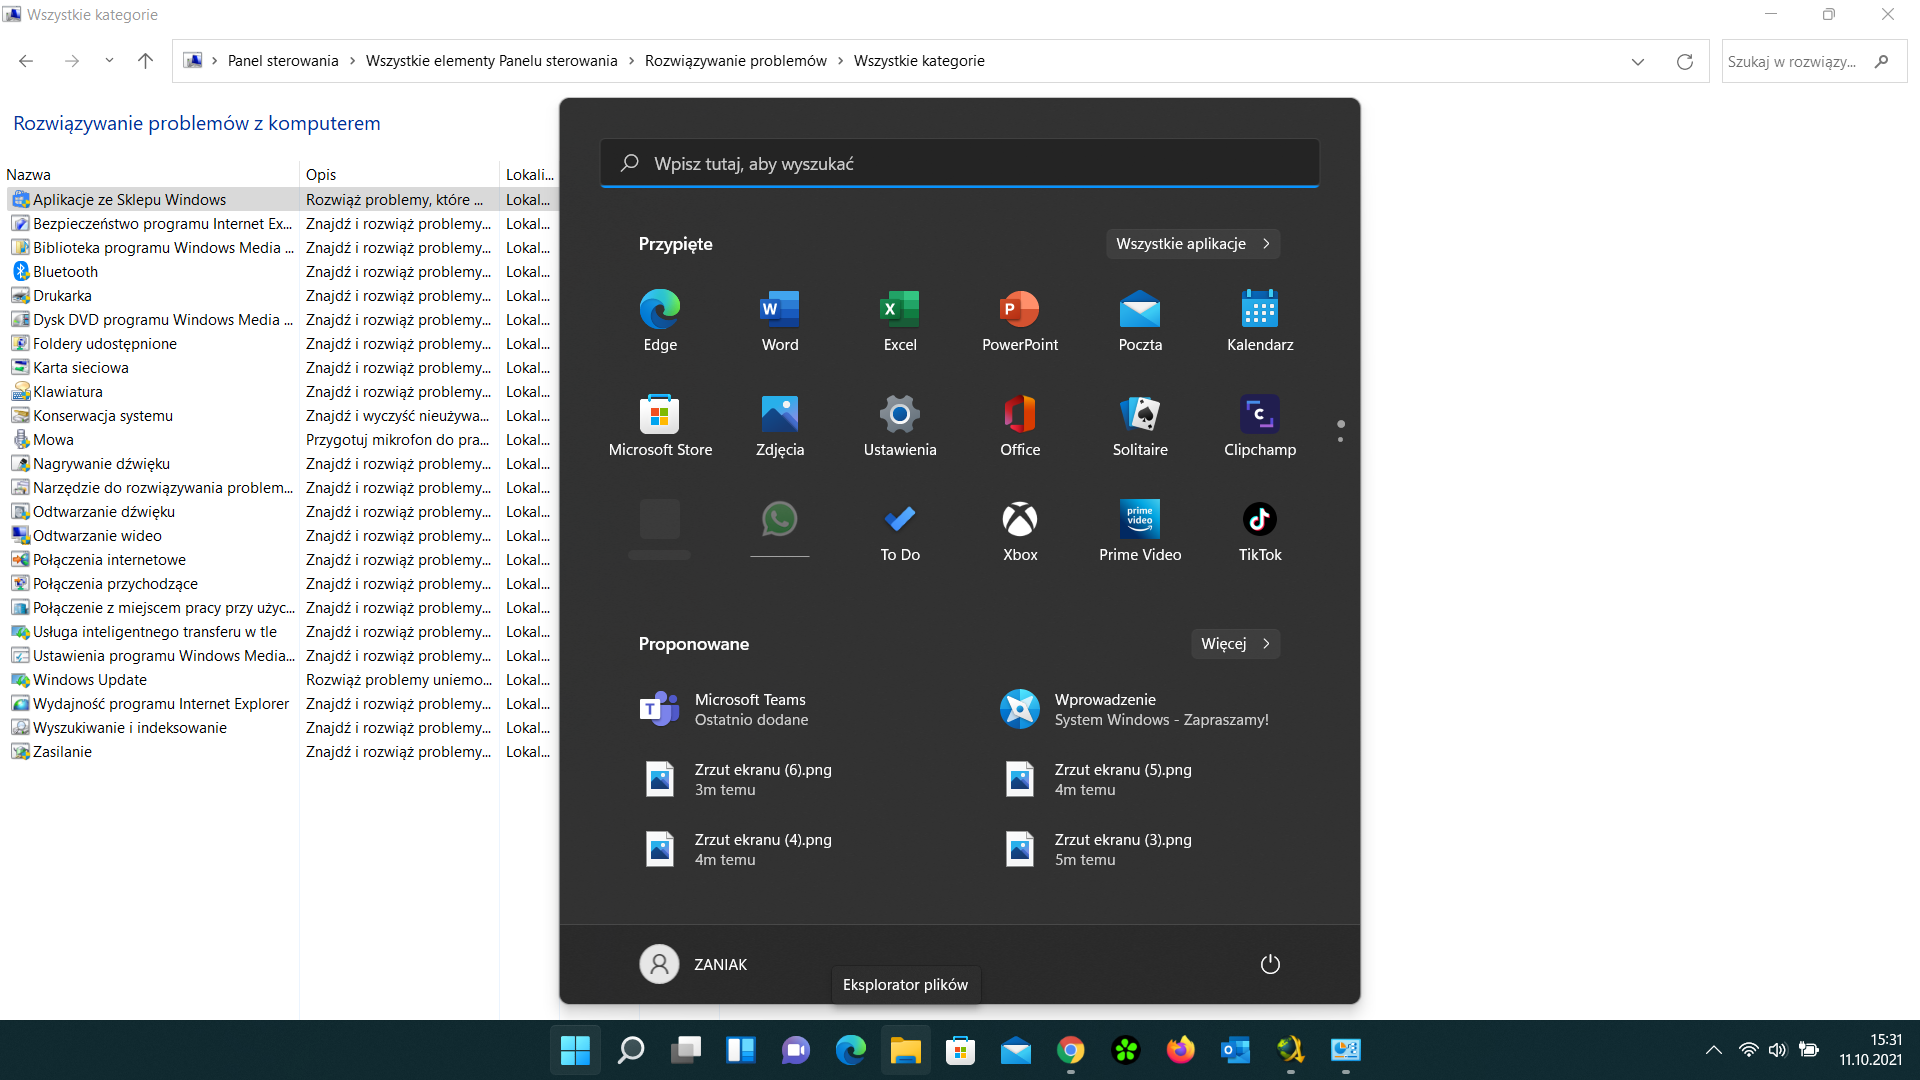Launch Microsoft Store from pinned apps

pyautogui.click(x=660, y=425)
